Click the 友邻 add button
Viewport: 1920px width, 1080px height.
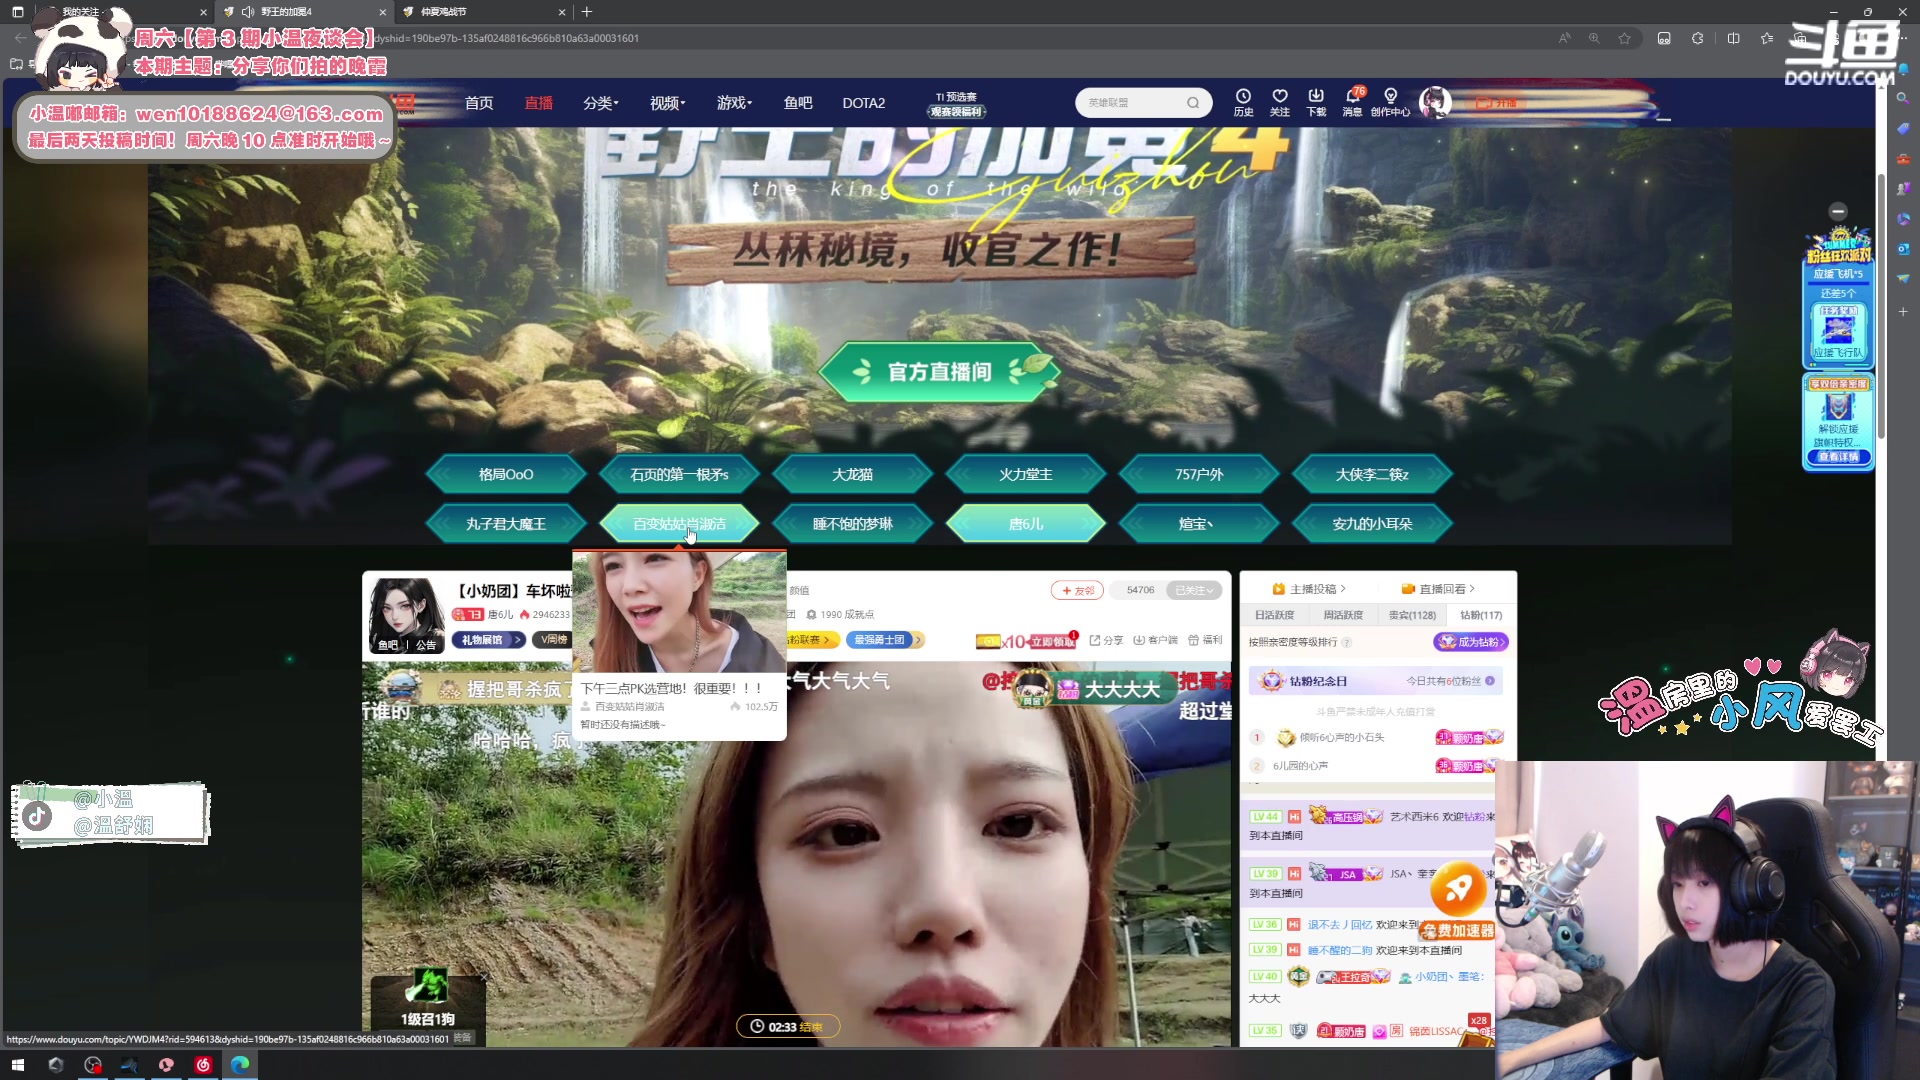[x=1077, y=590]
